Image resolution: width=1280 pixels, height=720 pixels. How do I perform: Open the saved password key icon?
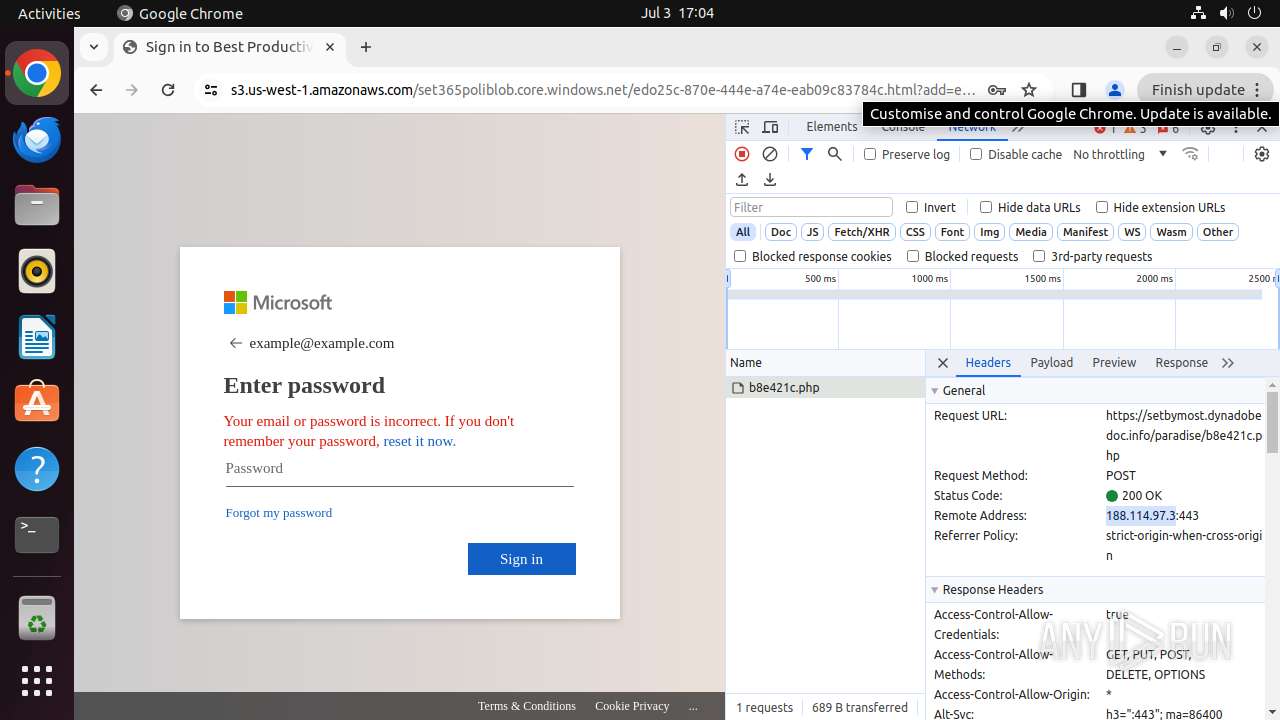point(996,90)
